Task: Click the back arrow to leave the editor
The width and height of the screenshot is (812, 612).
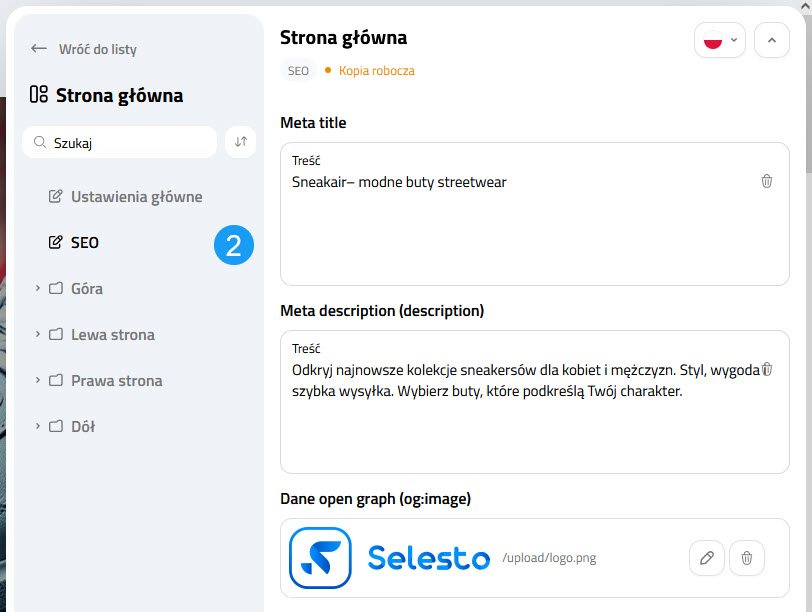Action: point(37,48)
